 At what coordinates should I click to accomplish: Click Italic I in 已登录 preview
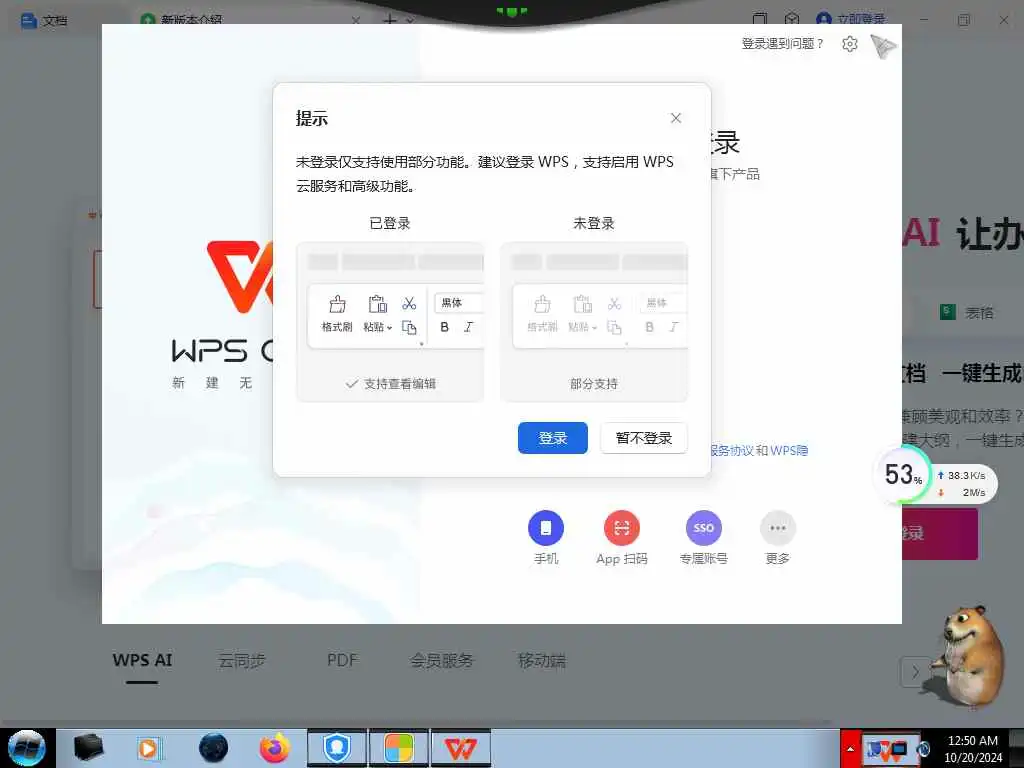(468, 327)
